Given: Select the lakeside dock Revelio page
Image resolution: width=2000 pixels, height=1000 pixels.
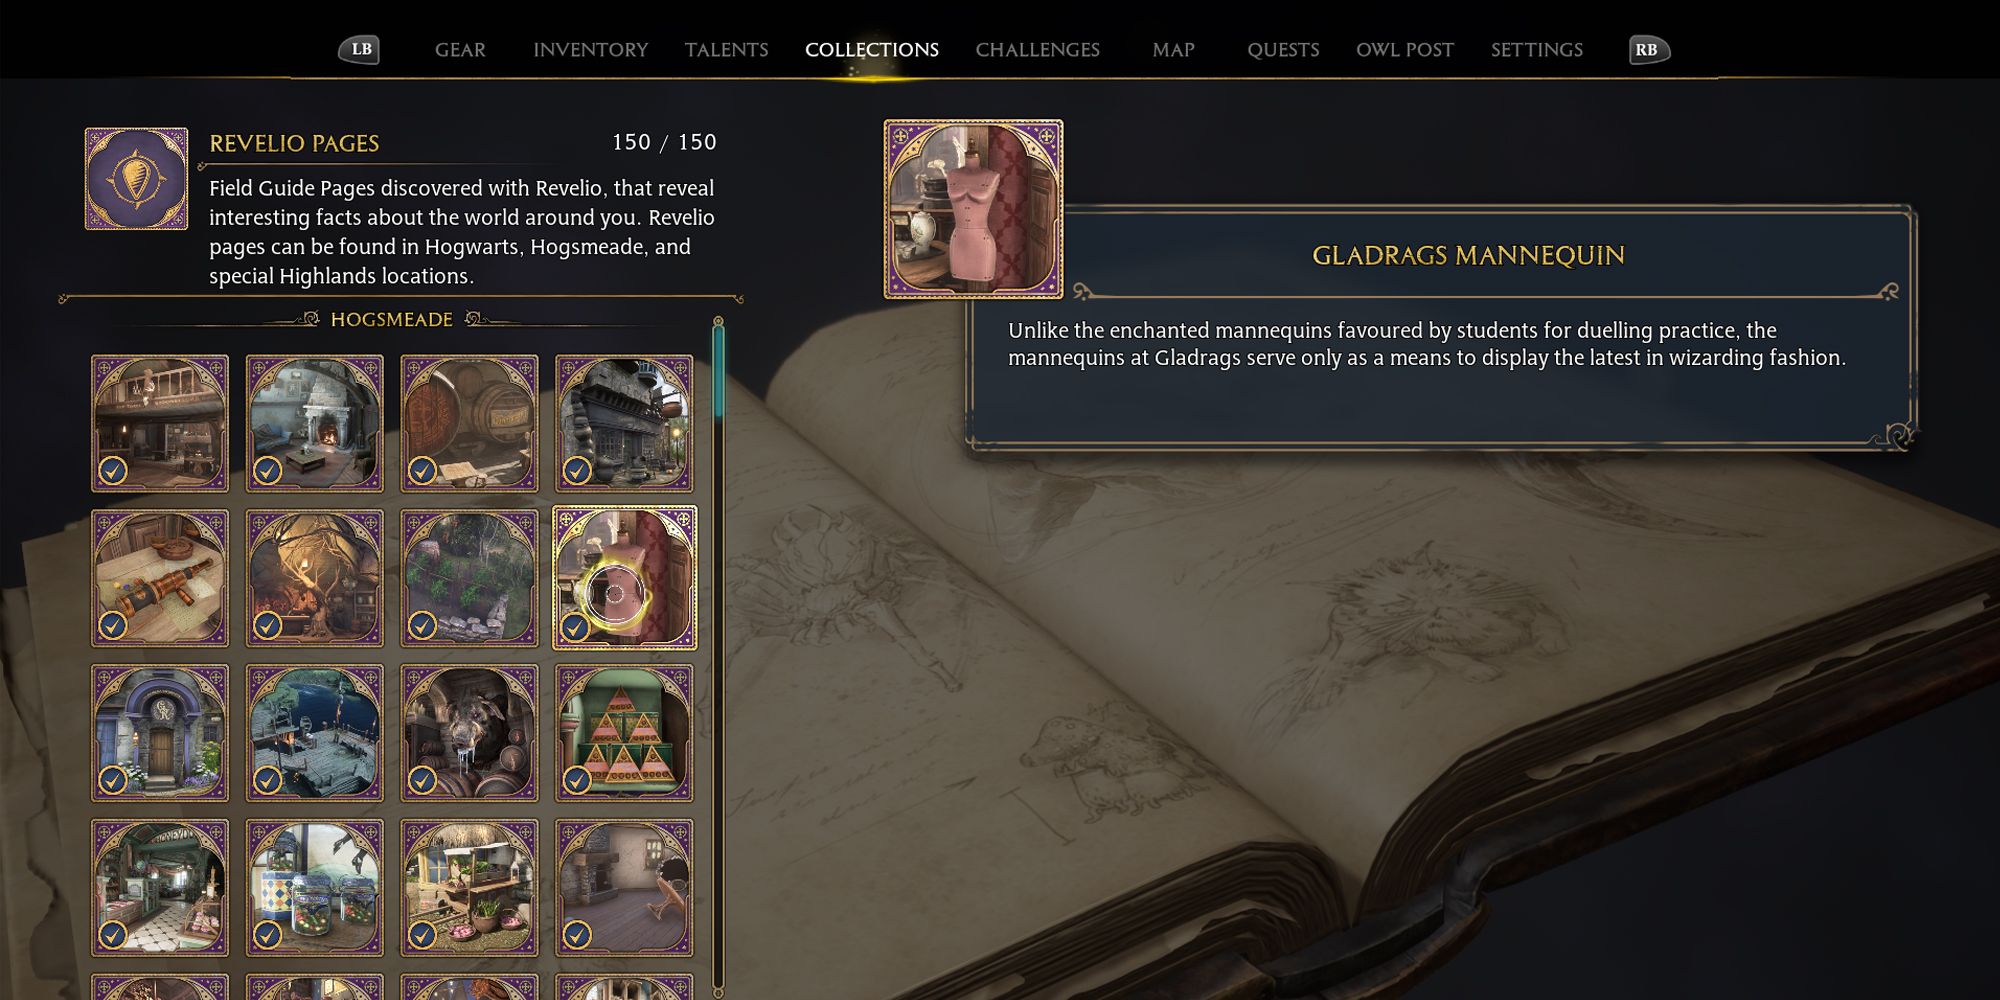Looking at the screenshot, I should click(x=315, y=733).
